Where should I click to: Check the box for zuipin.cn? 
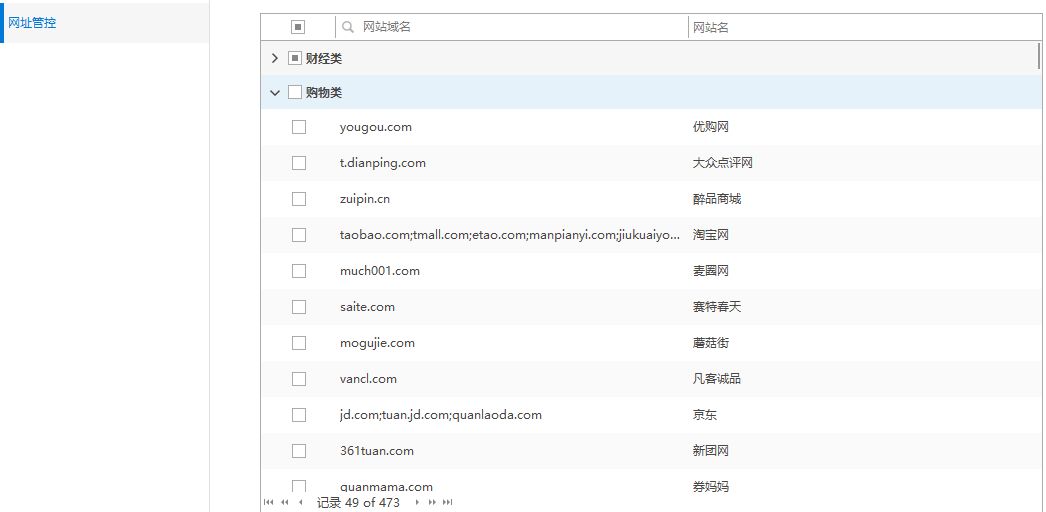299,199
